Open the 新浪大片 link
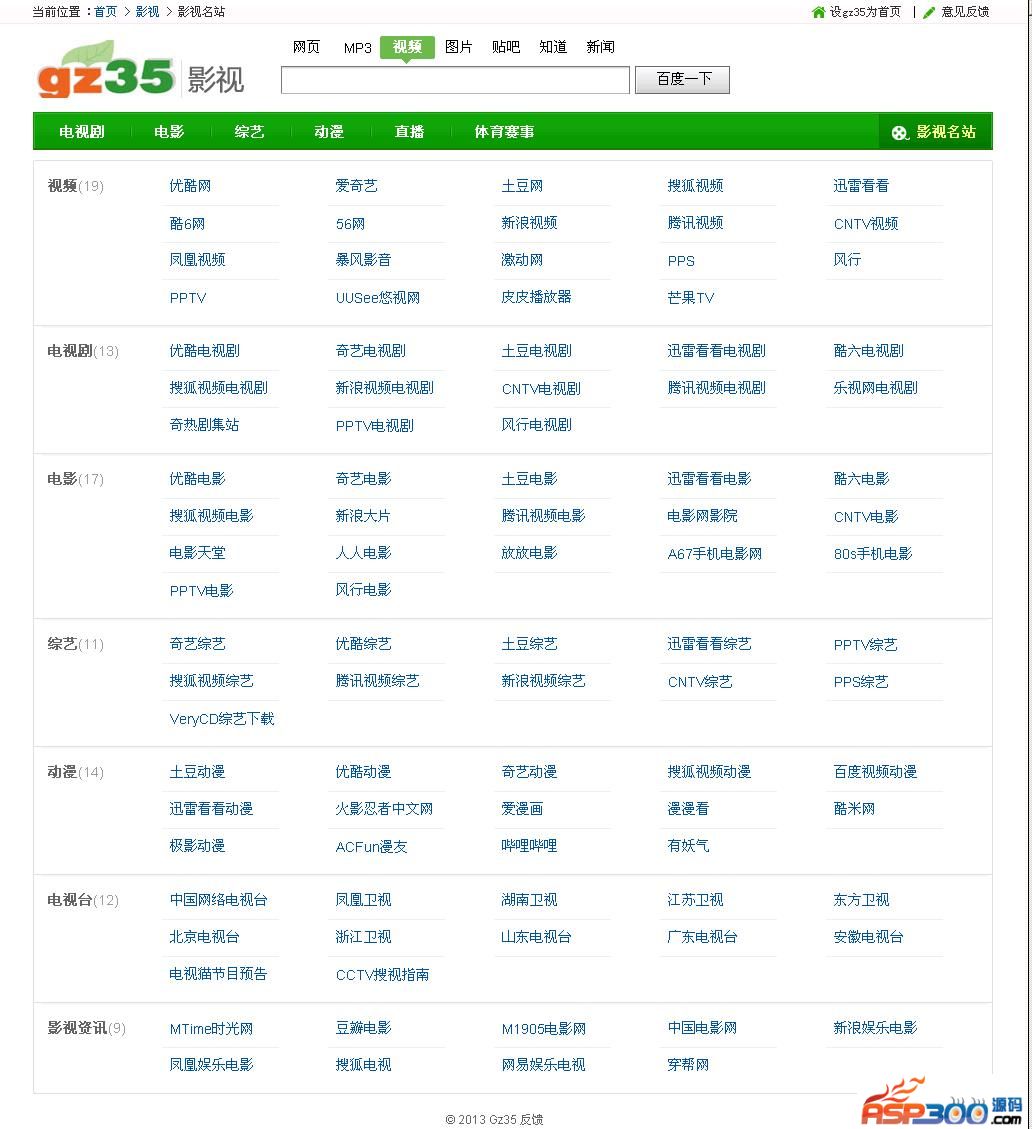 [x=363, y=516]
